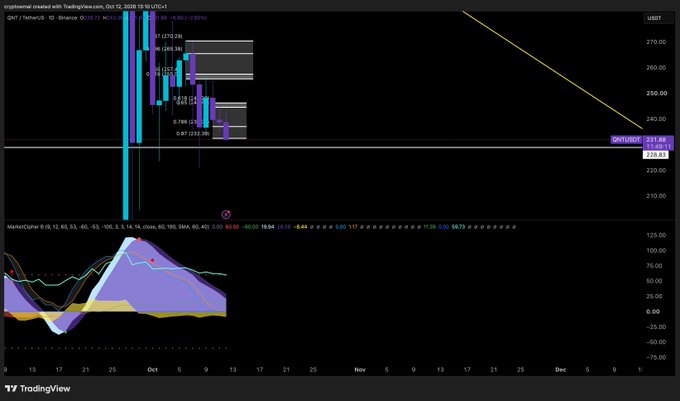Screen dimensions: 680x401
Task: Click the 11:49:11 candle countdown timer
Action: (658, 147)
